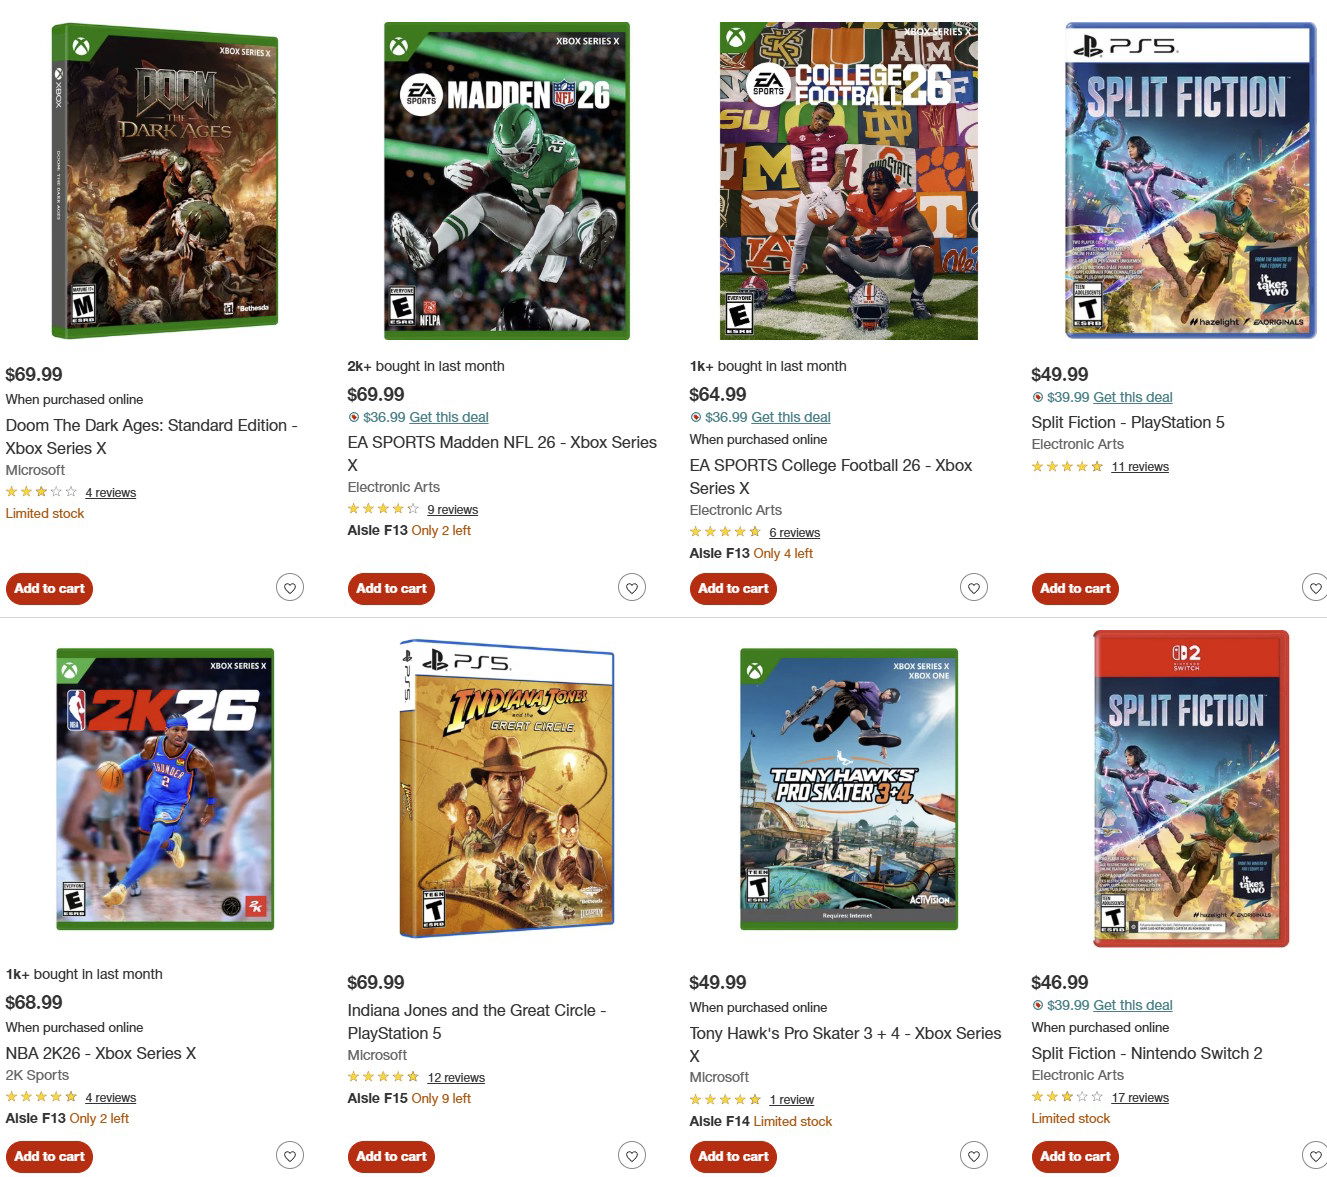This screenshot has height=1177, width=1327.
Task: Open Split Fiction Switch 2 cover image
Action: (x=1190, y=789)
